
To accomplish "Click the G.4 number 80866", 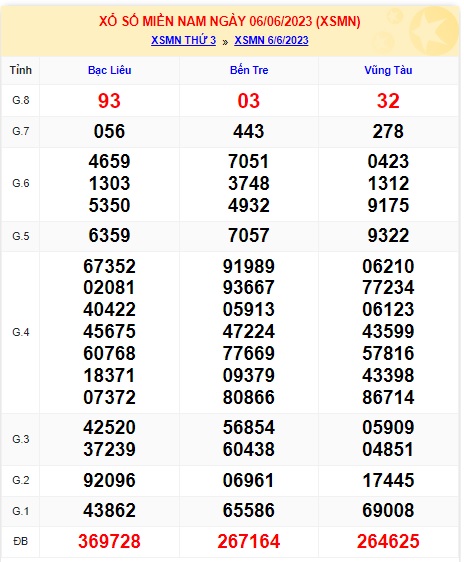I will coord(249,397).
